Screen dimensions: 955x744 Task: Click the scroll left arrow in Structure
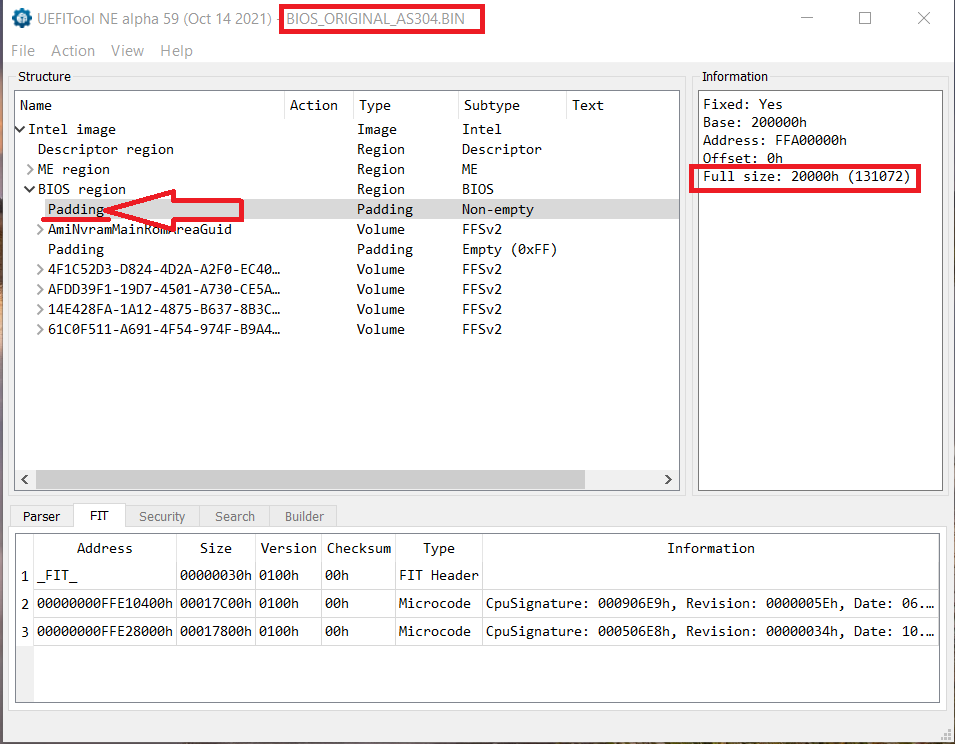(x=25, y=479)
